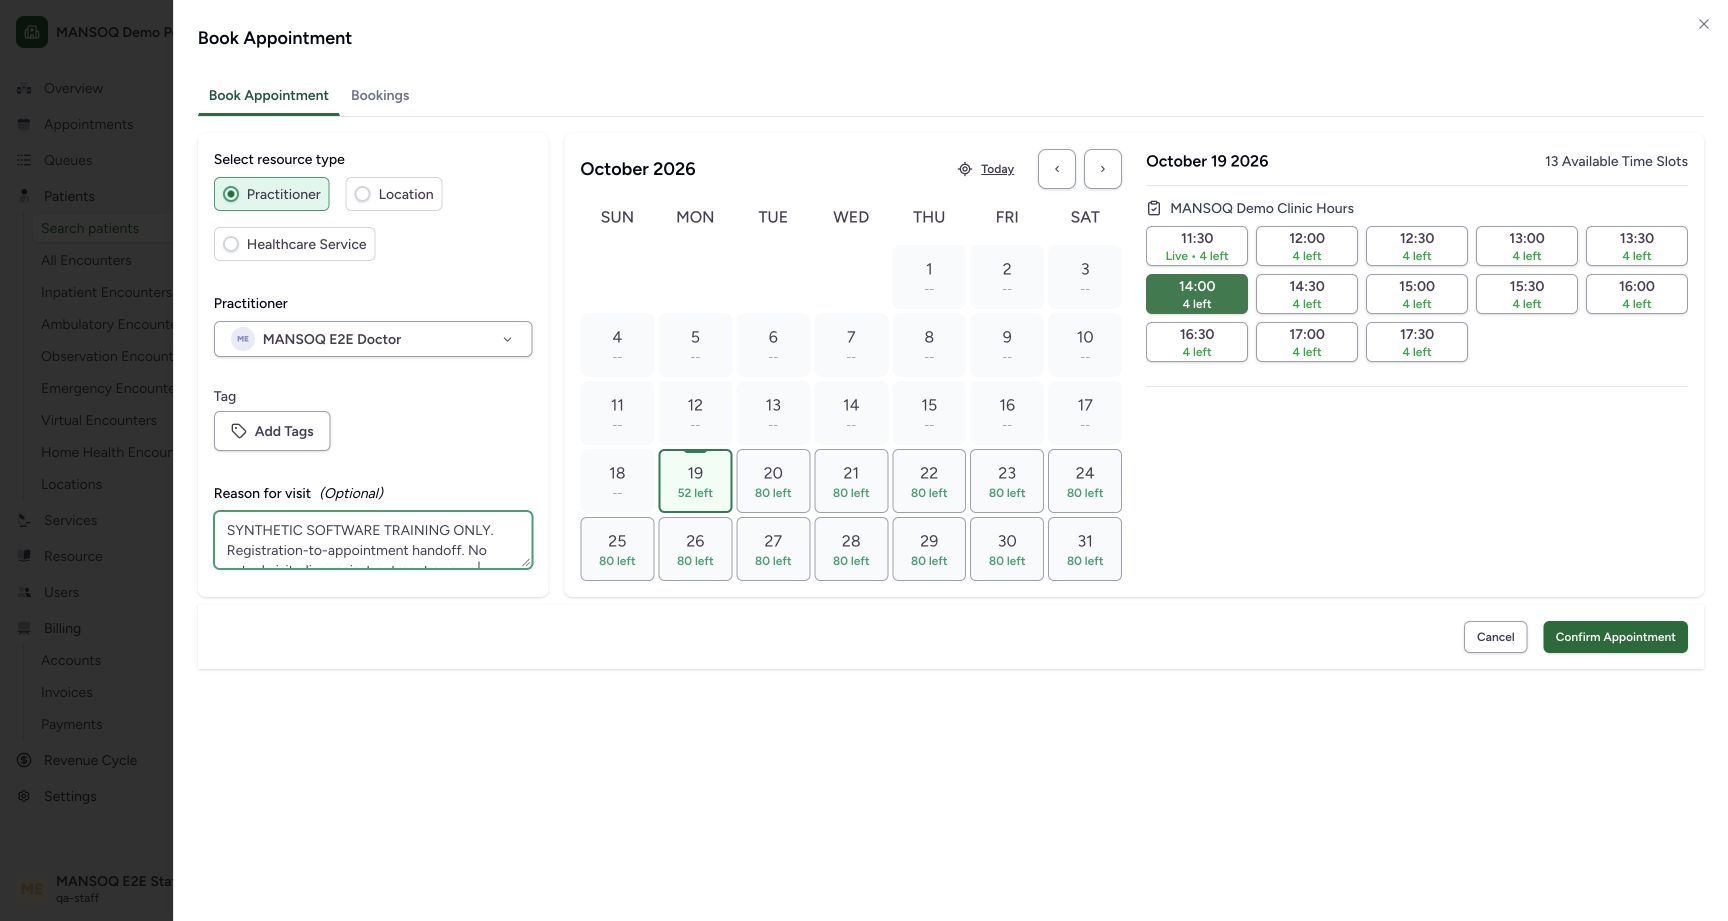Select the Healthcare Service resource type
Screen dimensions: 1728x921
(294, 244)
